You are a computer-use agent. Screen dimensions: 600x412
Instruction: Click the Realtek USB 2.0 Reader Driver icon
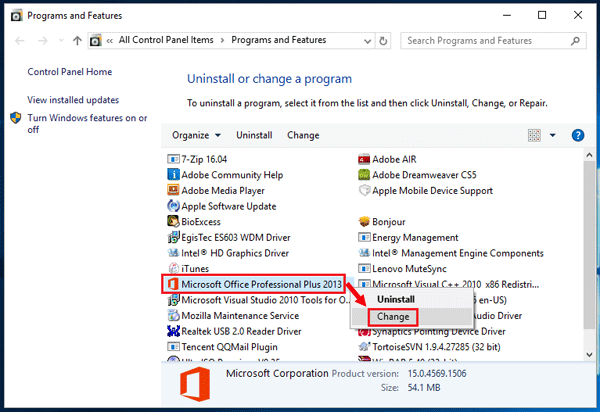[173, 331]
